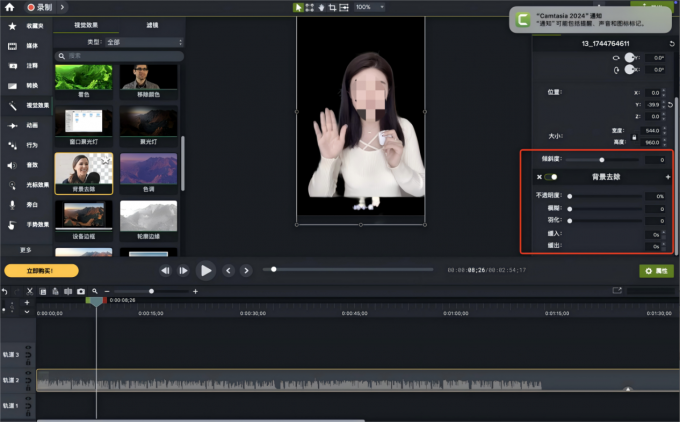Viewport: 680px width, 422px height.
Task: Click the 宽度 544.0 field
Action: pos(652,131)
